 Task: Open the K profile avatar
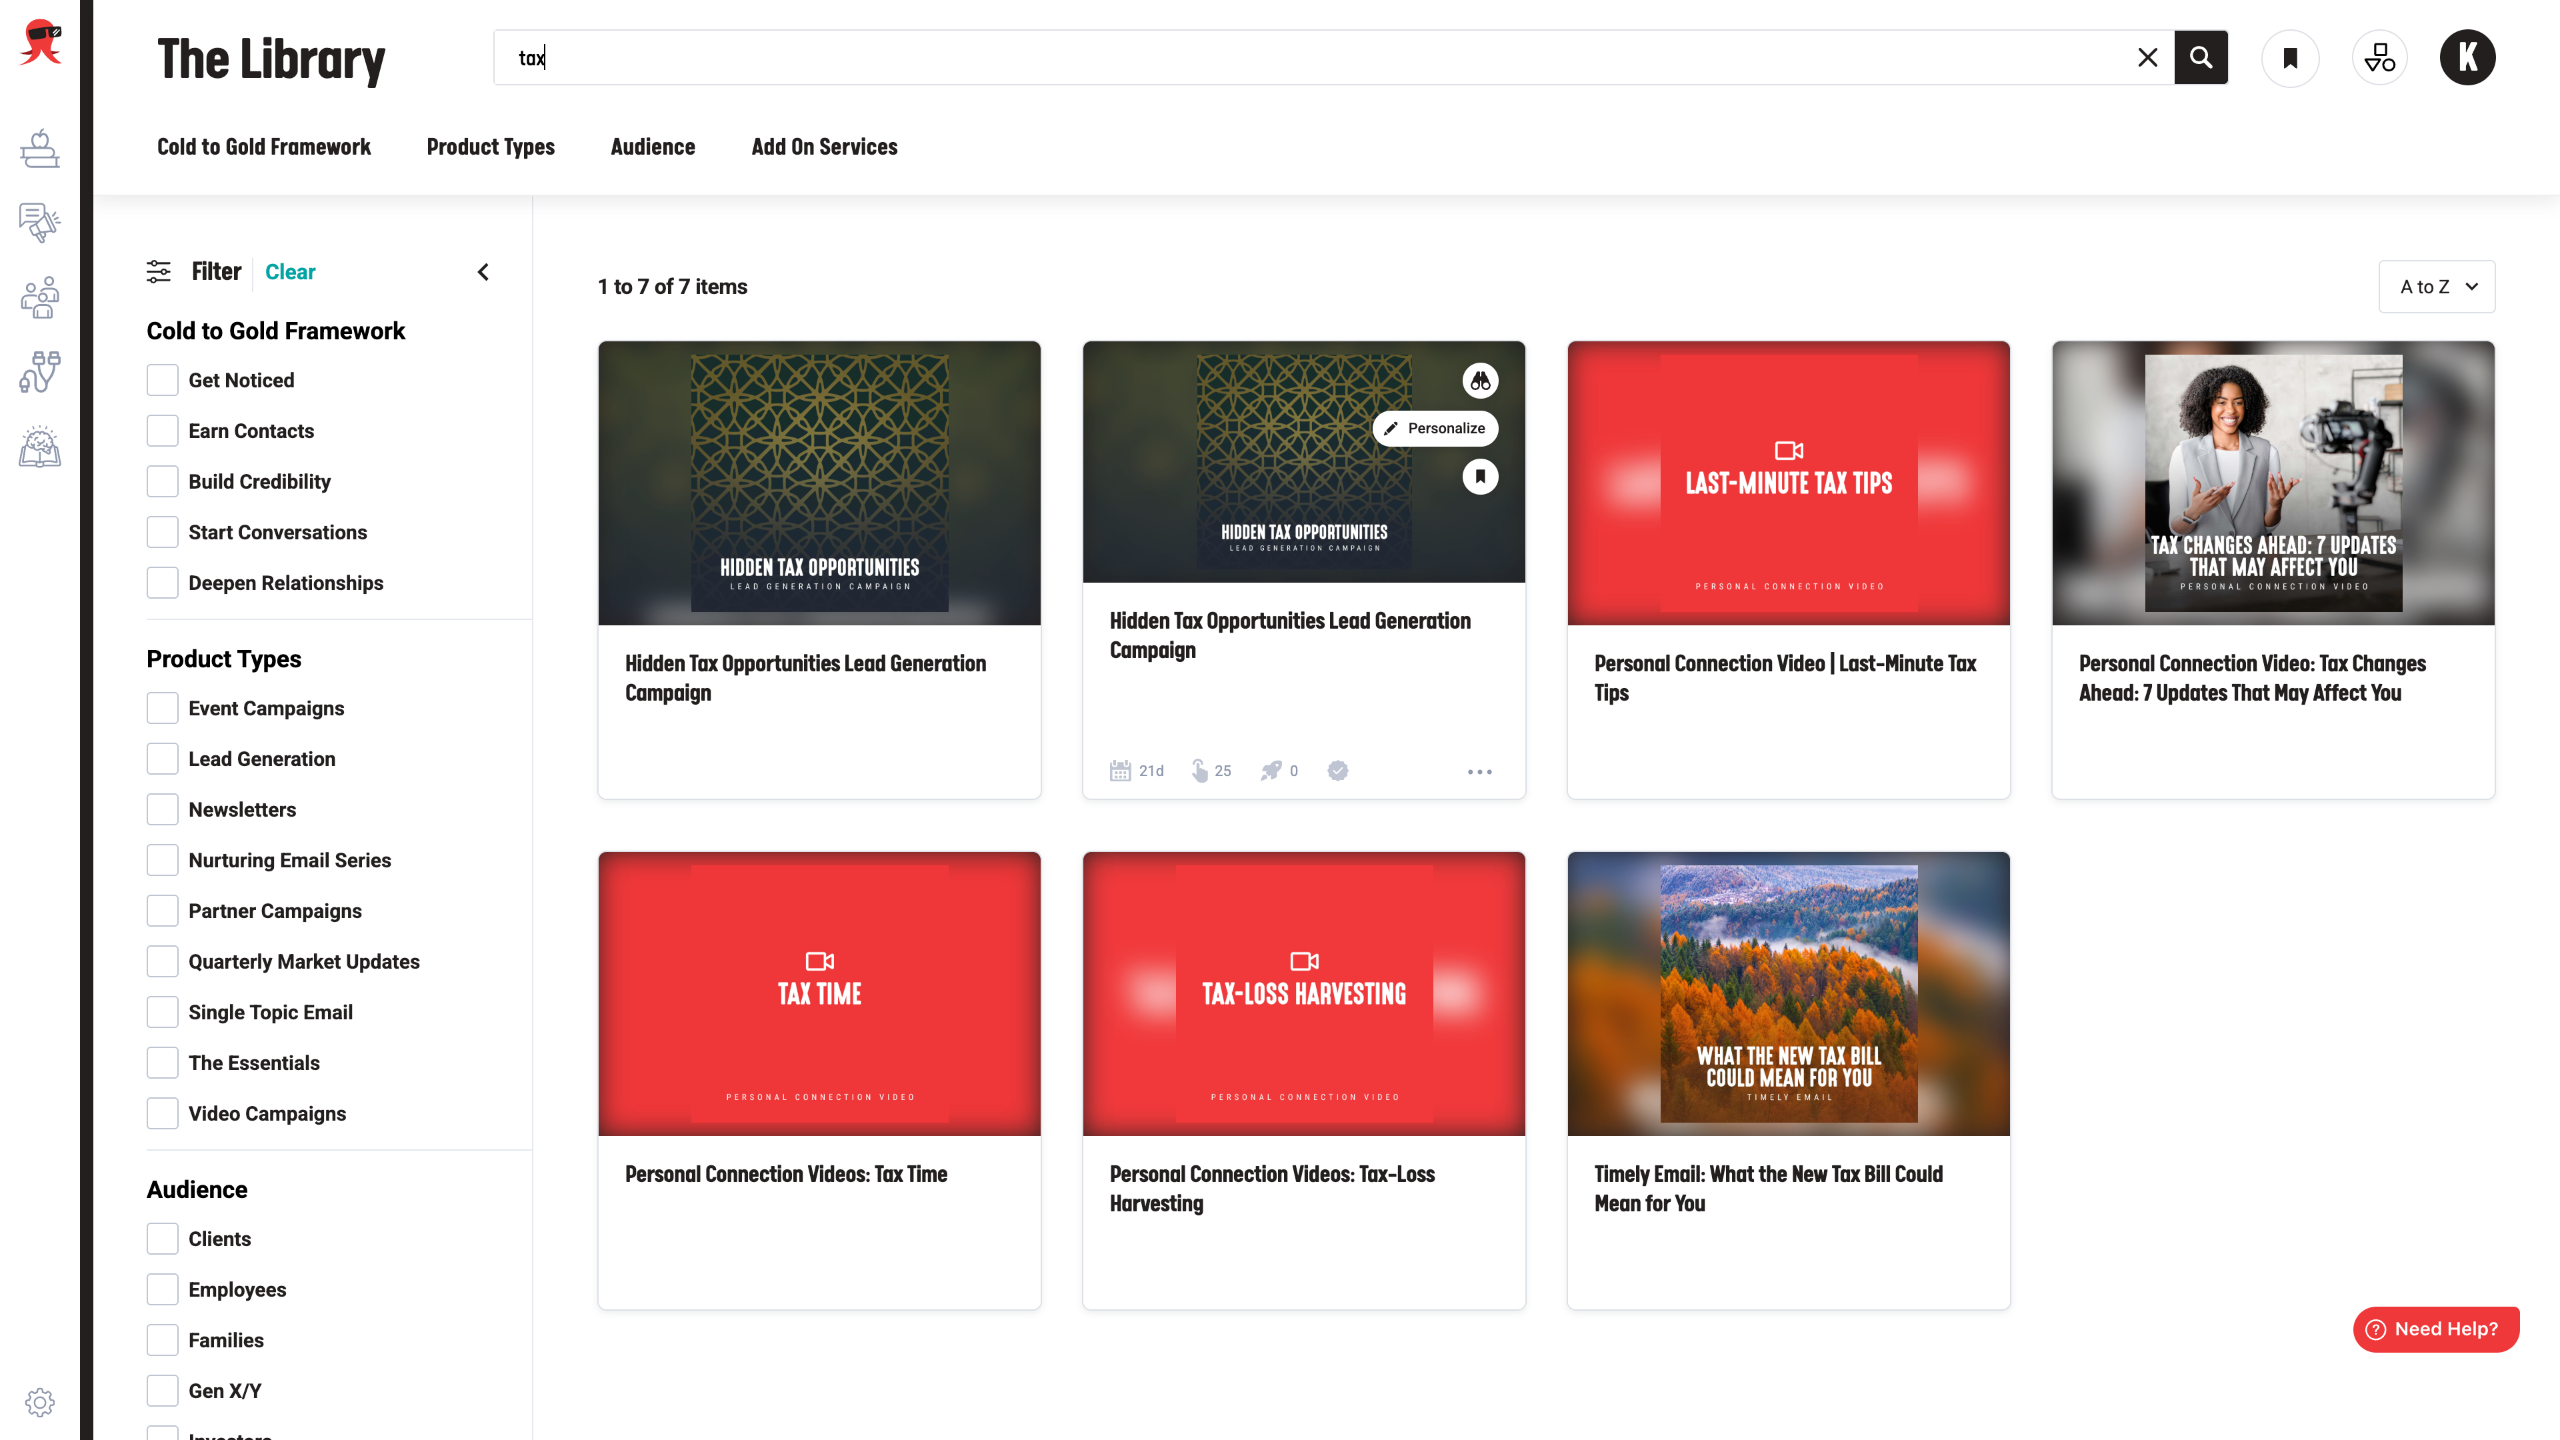pos(2467,58)
